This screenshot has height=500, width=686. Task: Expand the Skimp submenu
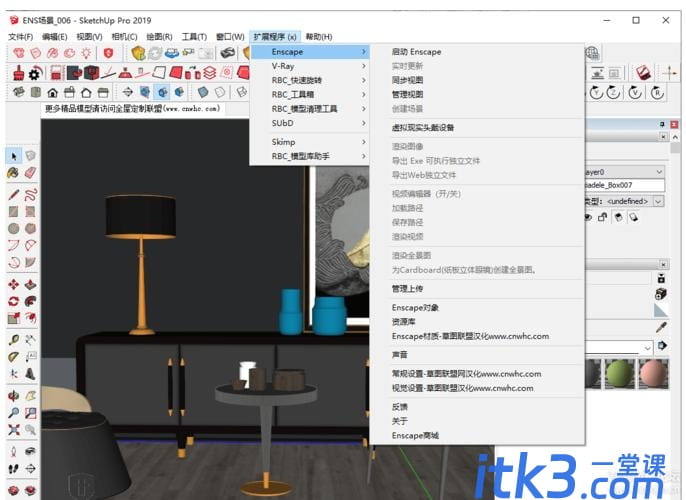310,142
